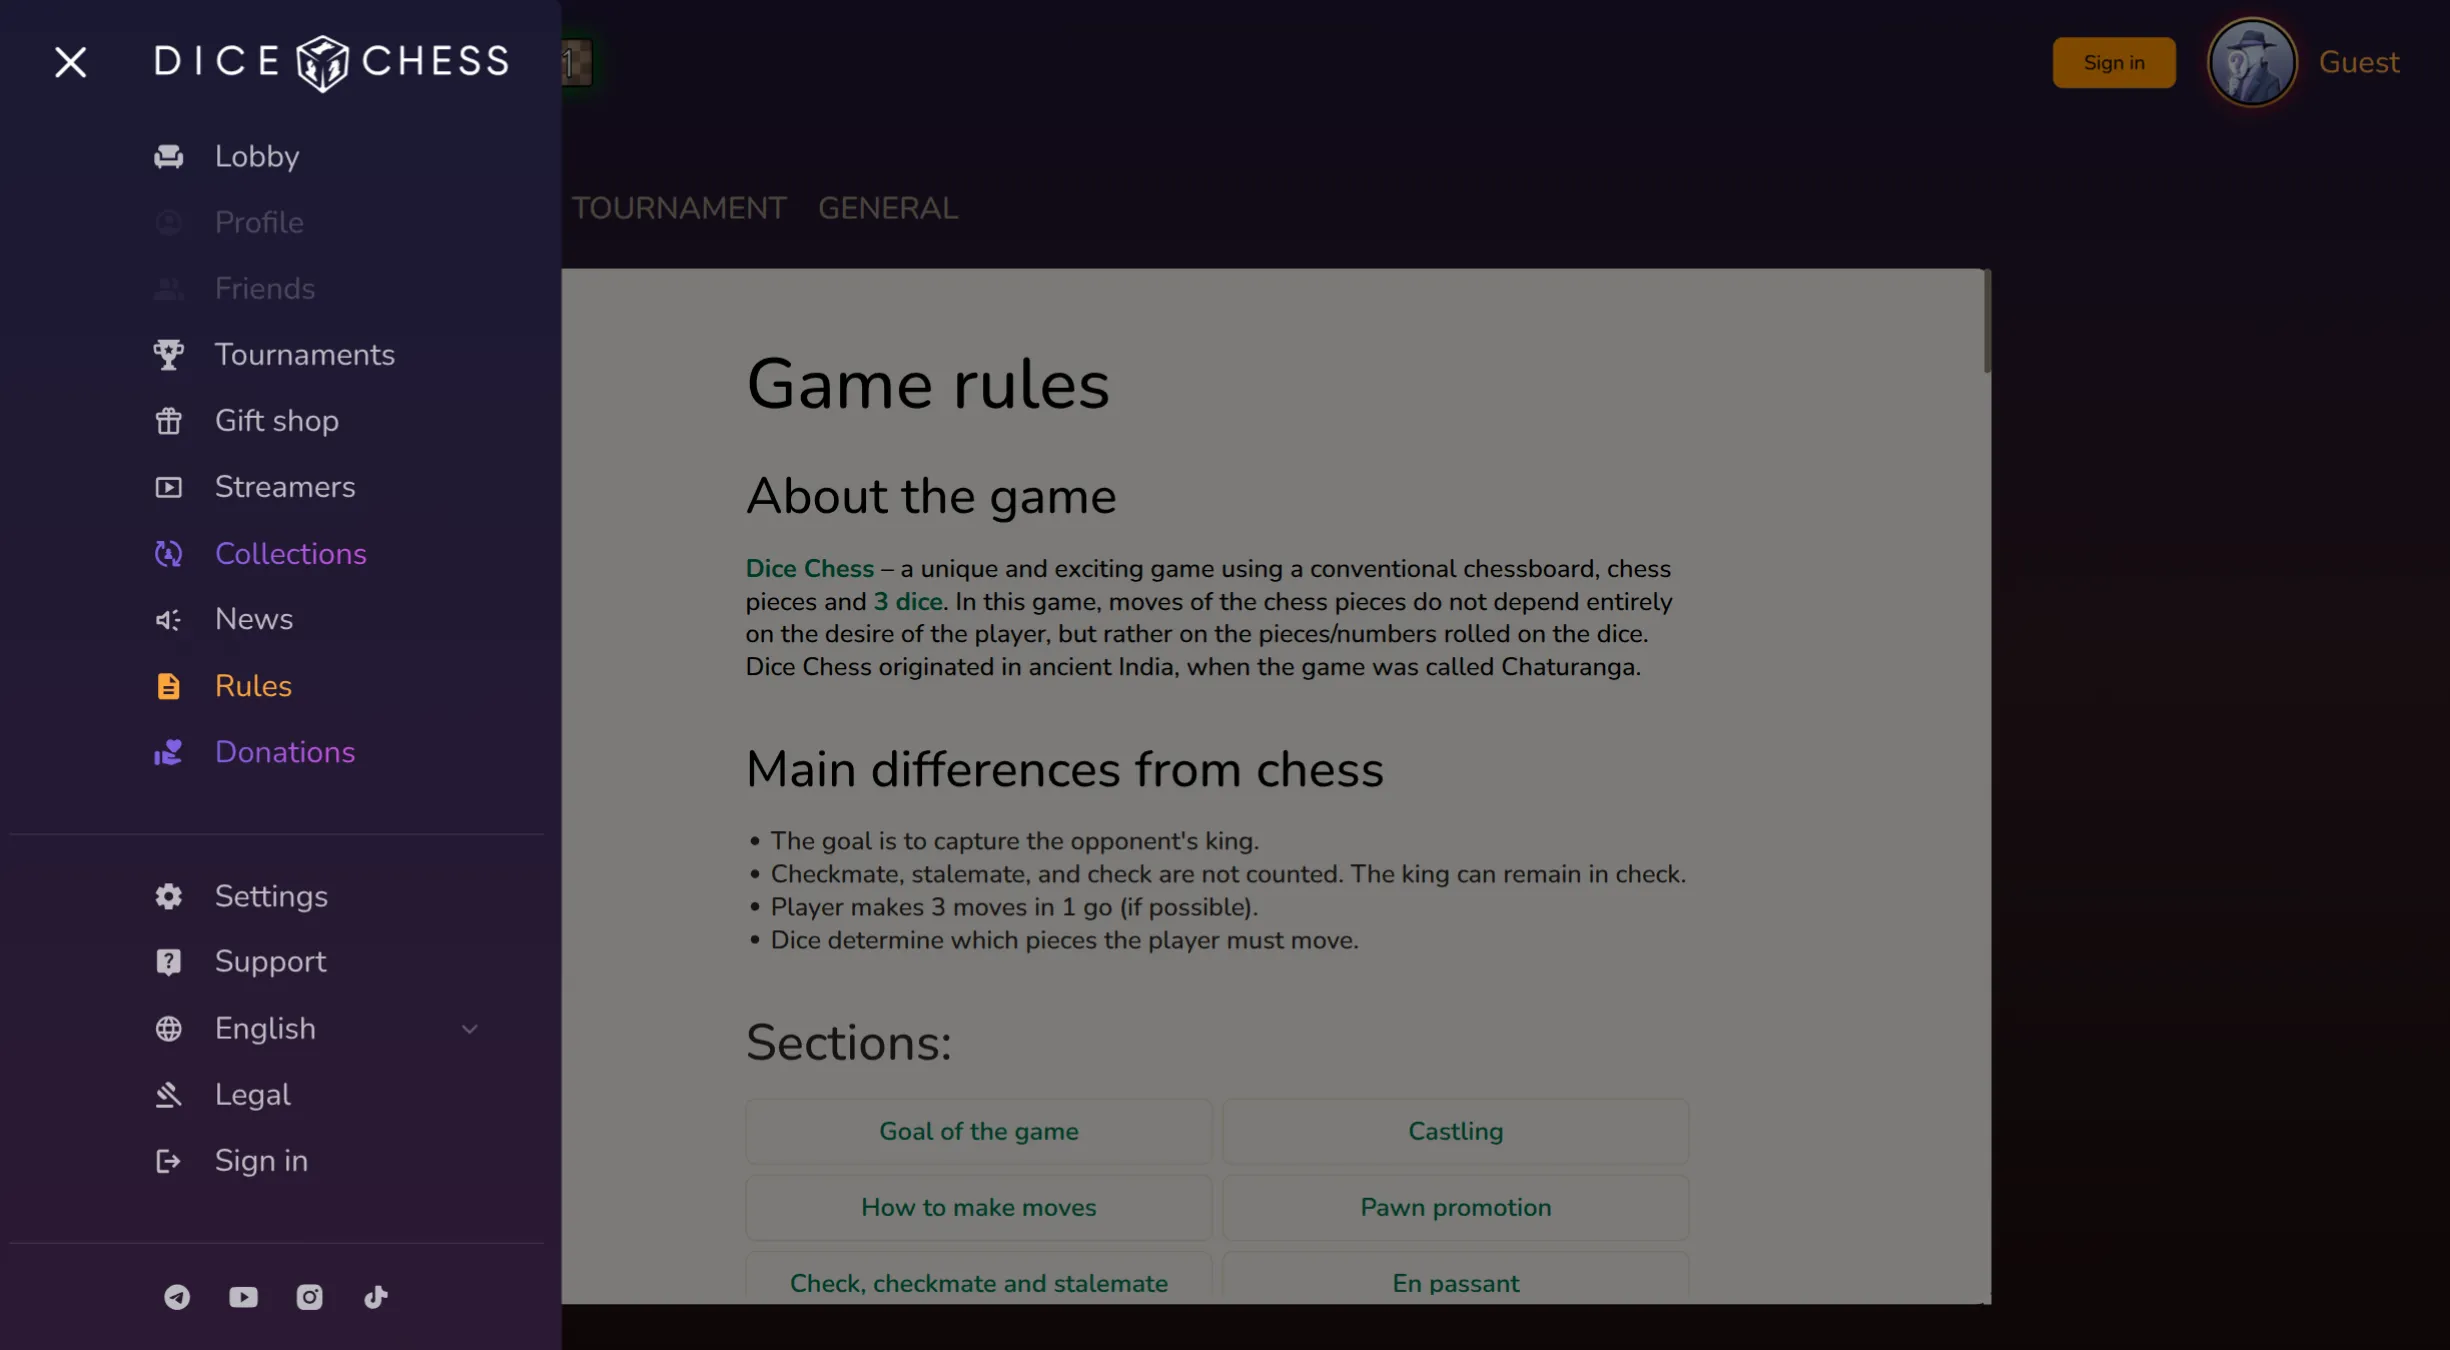
Task: Jump to Pawn promotion section
Action: tap(1455, 1208)
